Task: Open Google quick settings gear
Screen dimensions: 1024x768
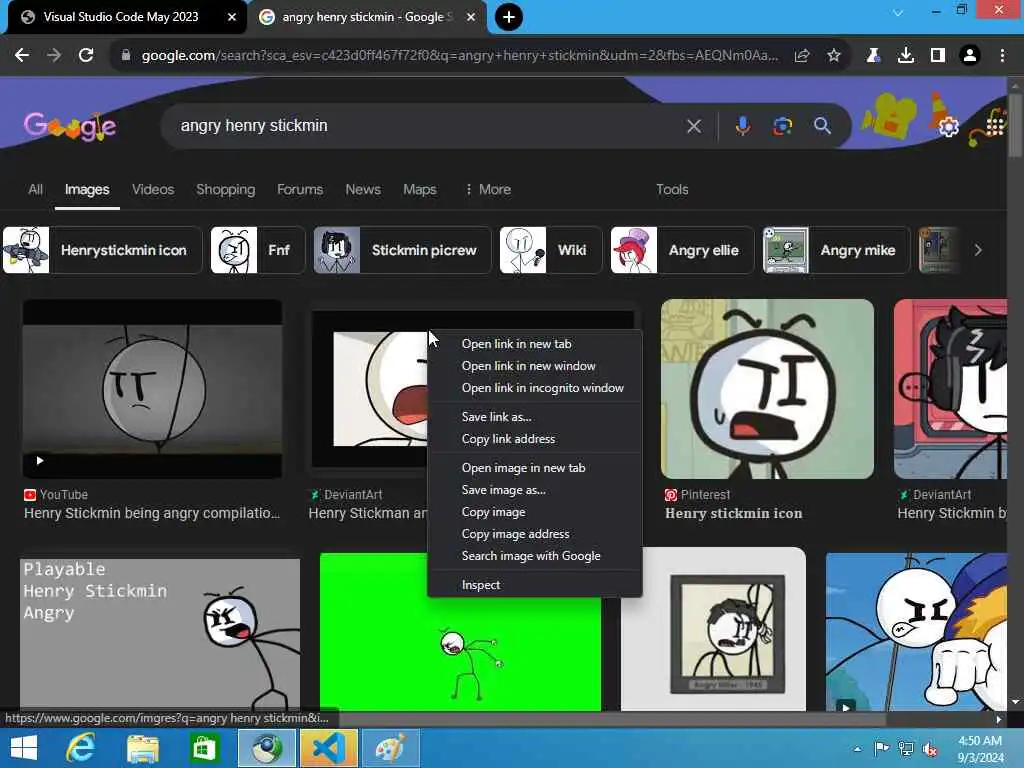Action: tap(948, 127)
